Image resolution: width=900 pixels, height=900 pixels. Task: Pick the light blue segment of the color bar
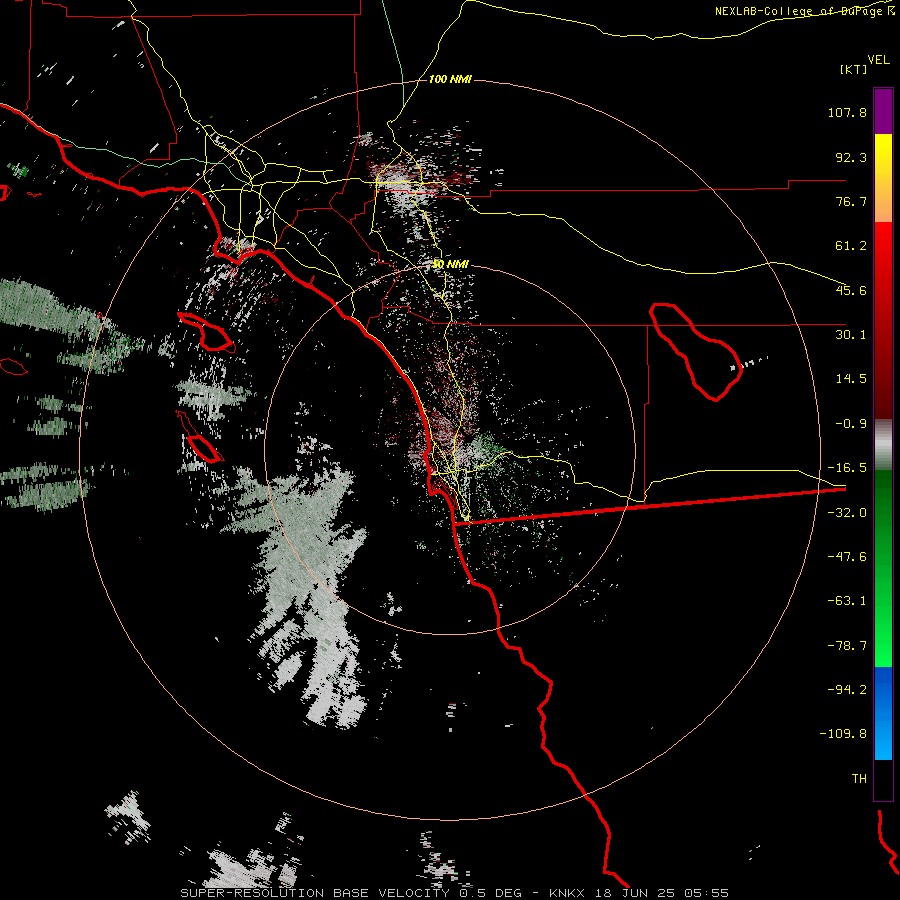(x=883, y=740)
